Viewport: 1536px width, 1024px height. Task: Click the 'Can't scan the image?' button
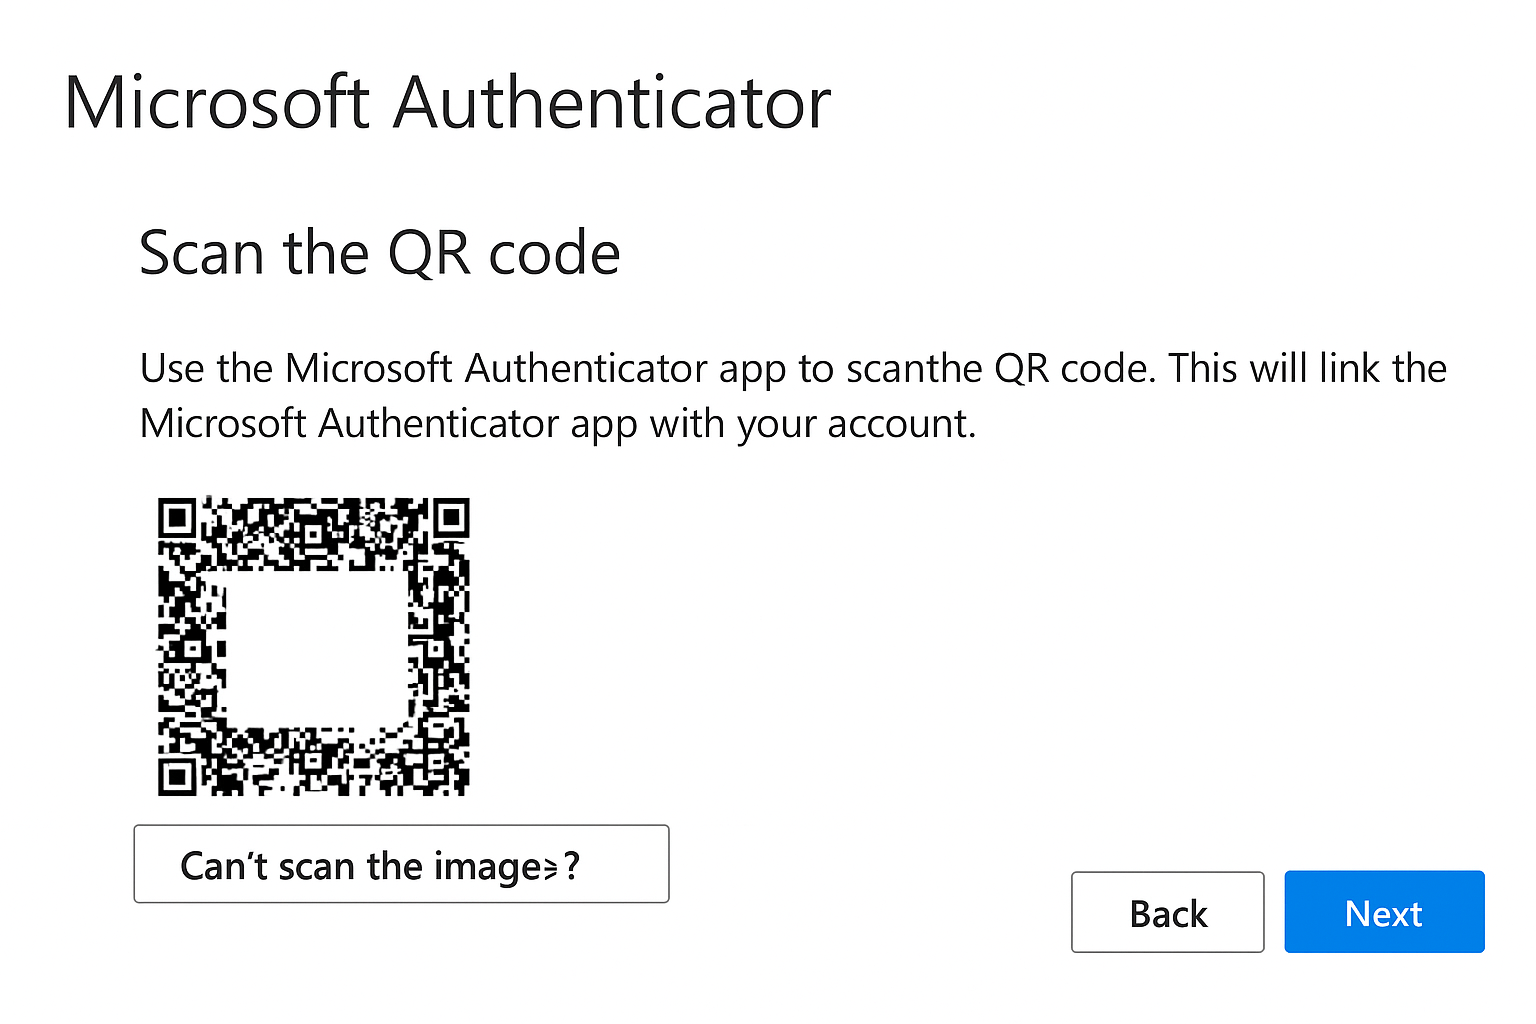[x=400, y=864]
